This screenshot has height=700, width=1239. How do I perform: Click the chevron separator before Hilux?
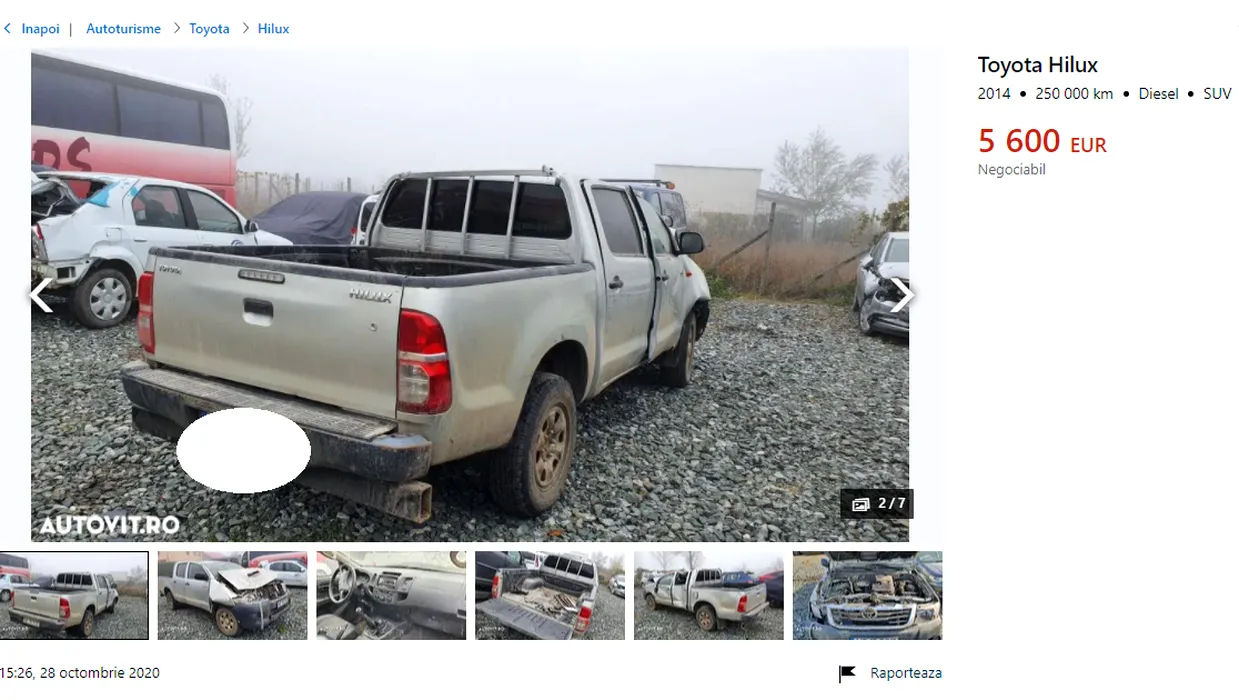244,29
